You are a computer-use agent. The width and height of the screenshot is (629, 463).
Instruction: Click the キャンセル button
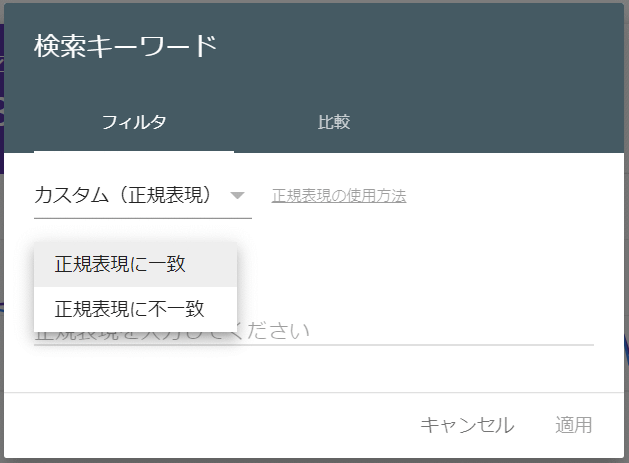coord(467,425)
